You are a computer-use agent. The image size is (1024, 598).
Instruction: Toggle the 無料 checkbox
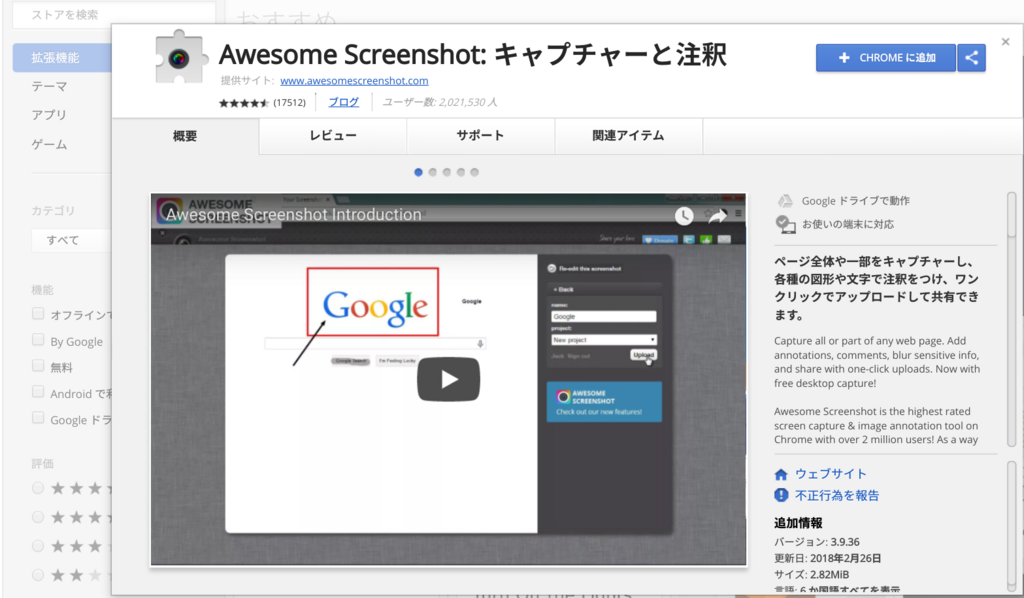coord(39,366)
